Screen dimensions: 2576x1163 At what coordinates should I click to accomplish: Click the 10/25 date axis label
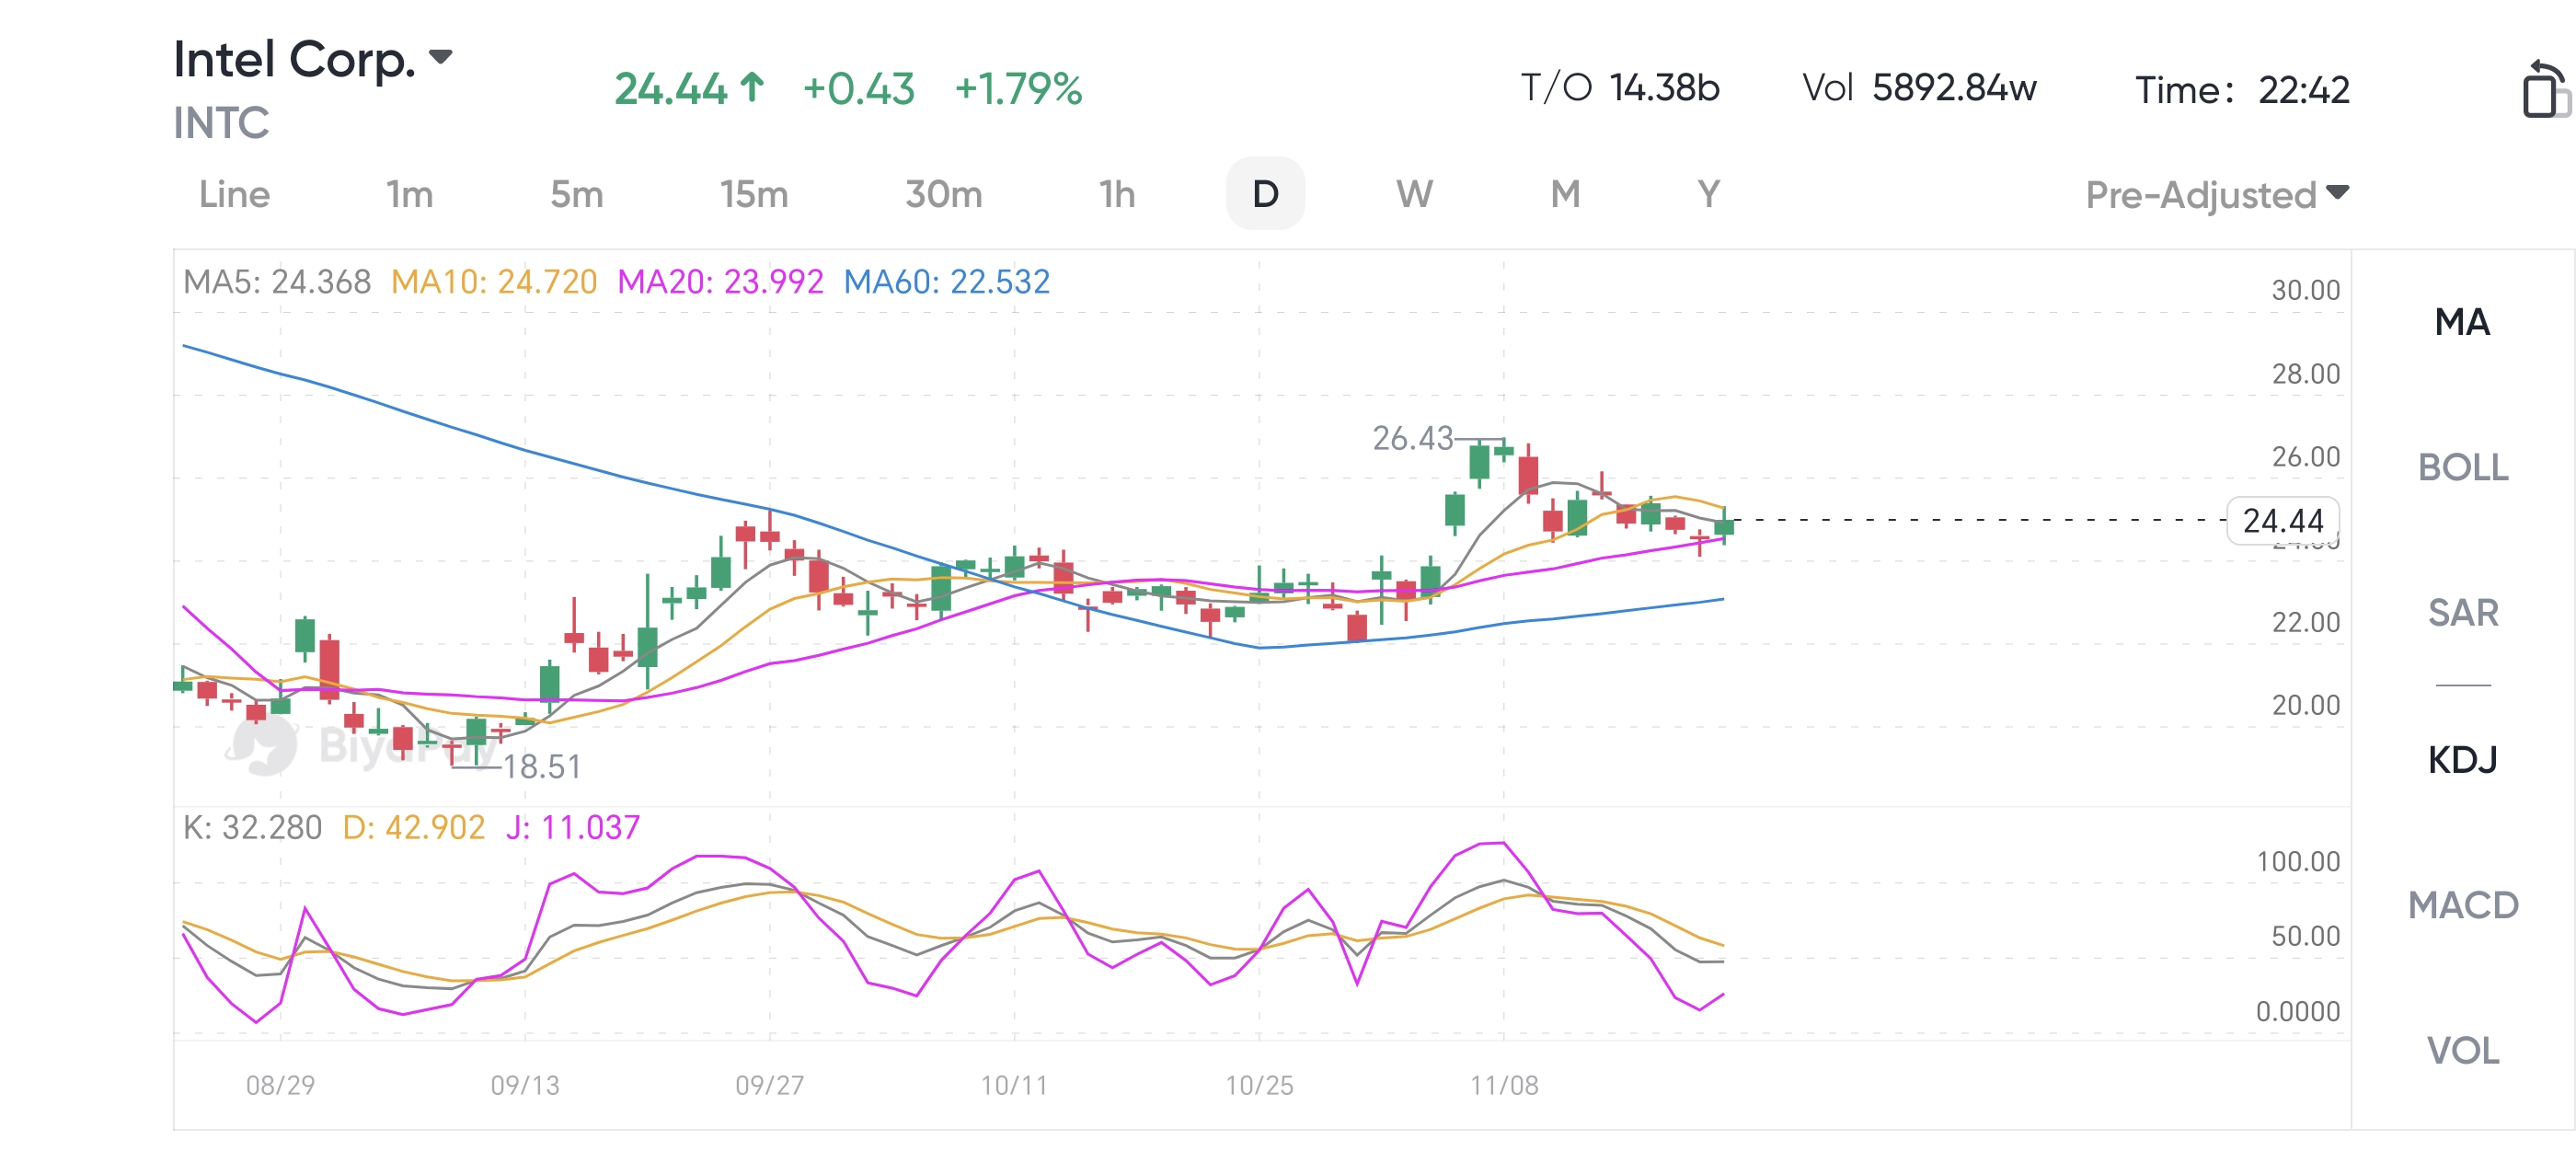(x=1259, y=1085)
